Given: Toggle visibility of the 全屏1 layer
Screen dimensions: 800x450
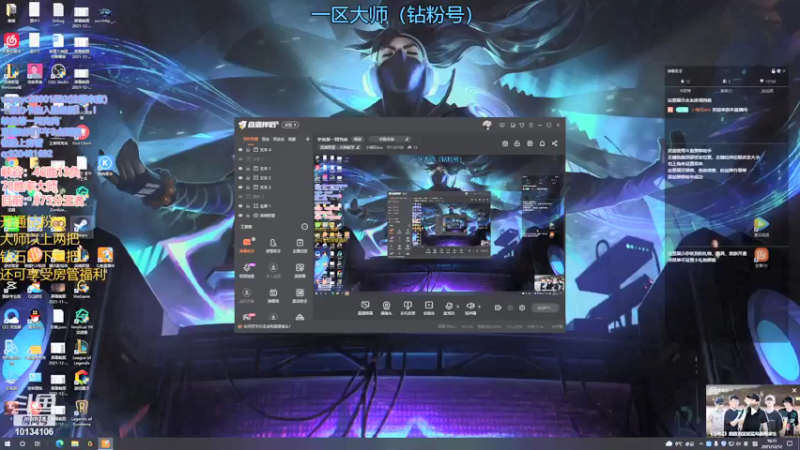Looking at the screenshot, I should (240, 206).
